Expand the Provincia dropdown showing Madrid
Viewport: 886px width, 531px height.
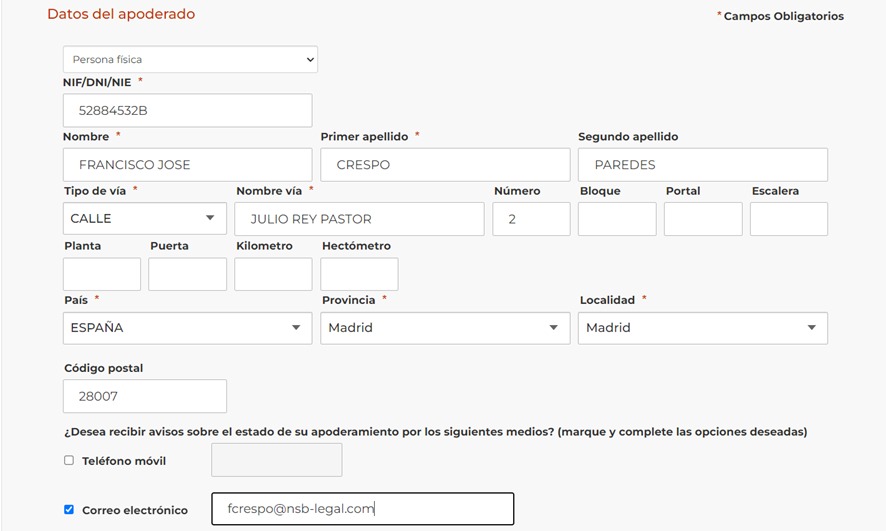445,328
